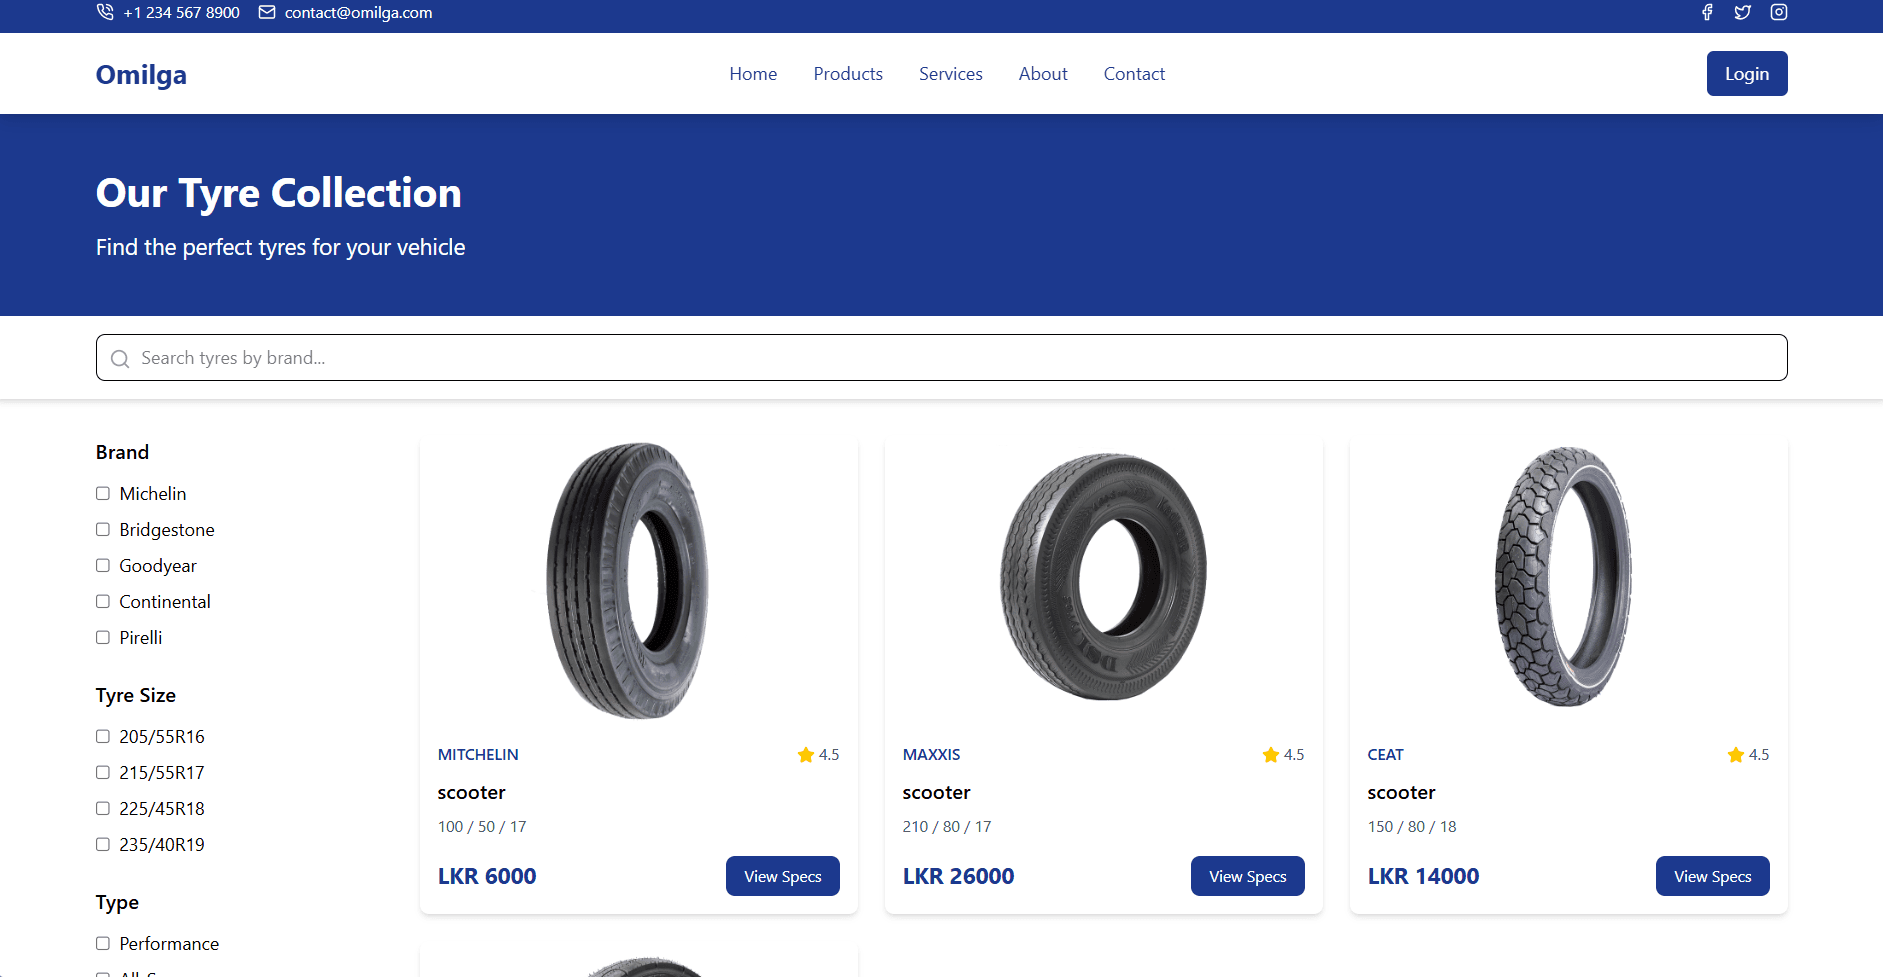This screenshot has height=977, width=1883.
Task: Click the MITCHELIN brand label
Action: (x=478, y=755)
